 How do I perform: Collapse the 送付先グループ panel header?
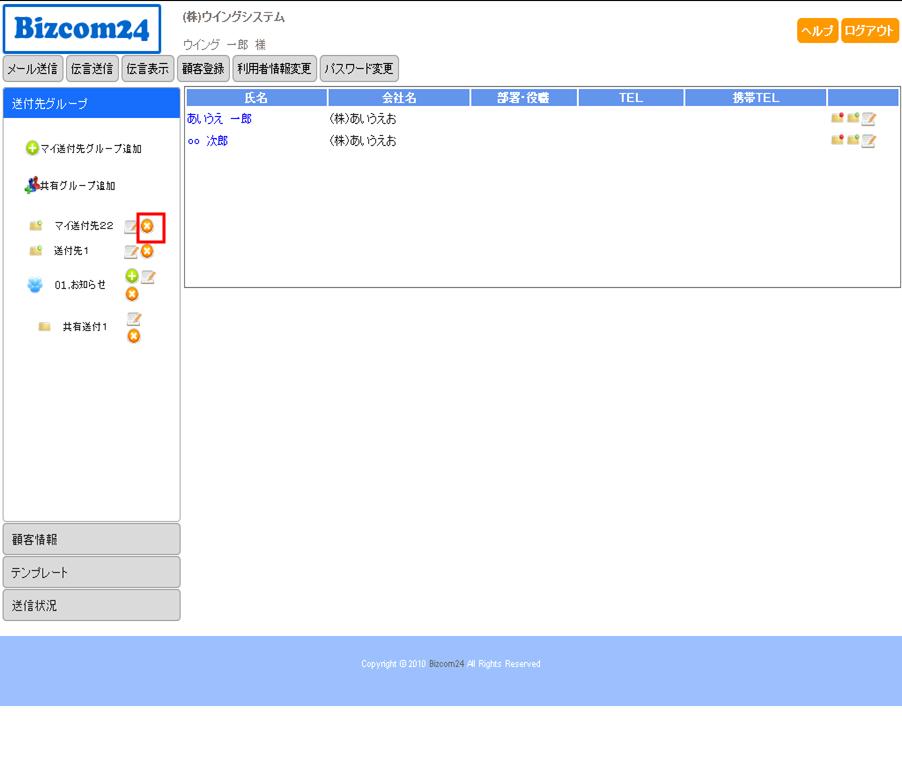pos(91,104)
